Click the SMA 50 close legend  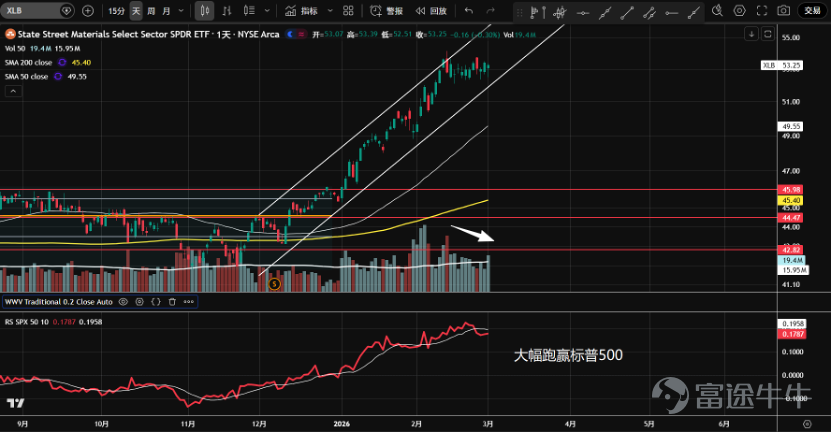tap(27, 76)
